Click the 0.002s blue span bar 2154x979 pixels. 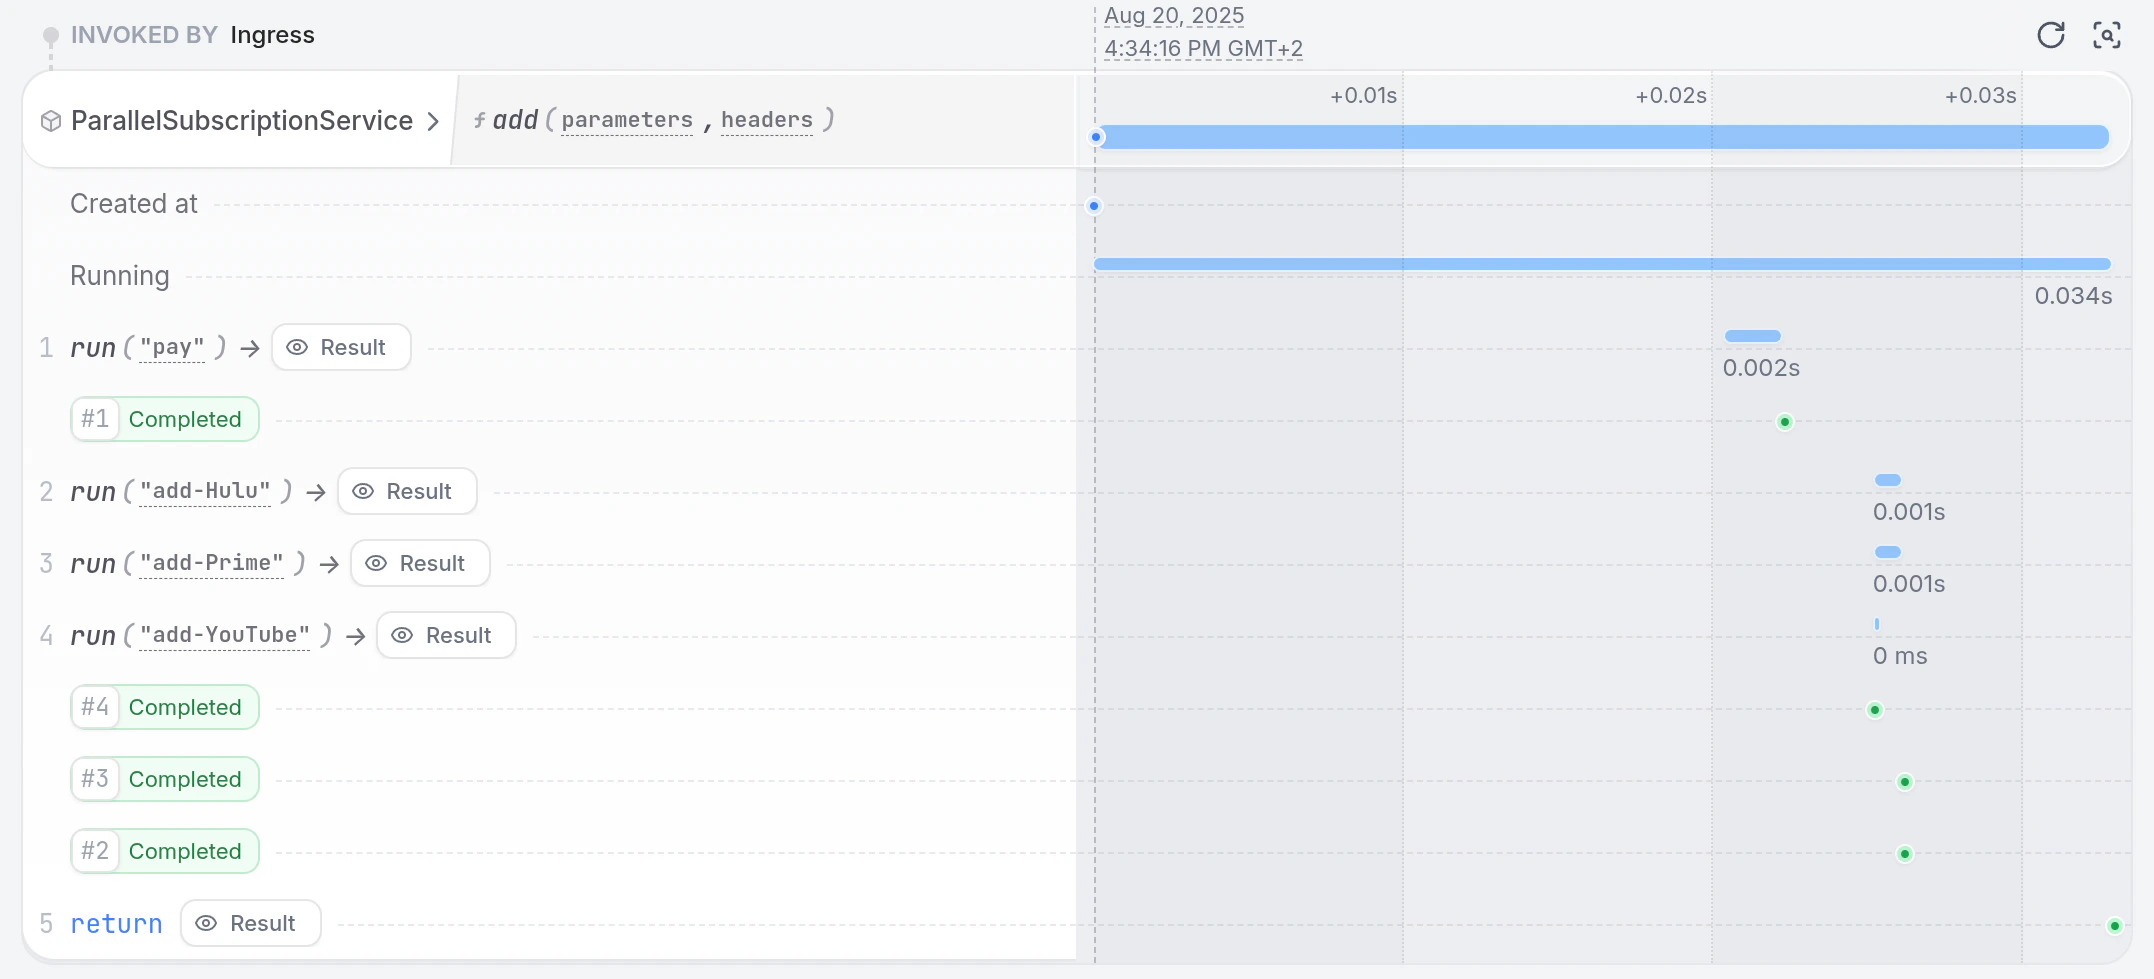tap(1751, 335)
